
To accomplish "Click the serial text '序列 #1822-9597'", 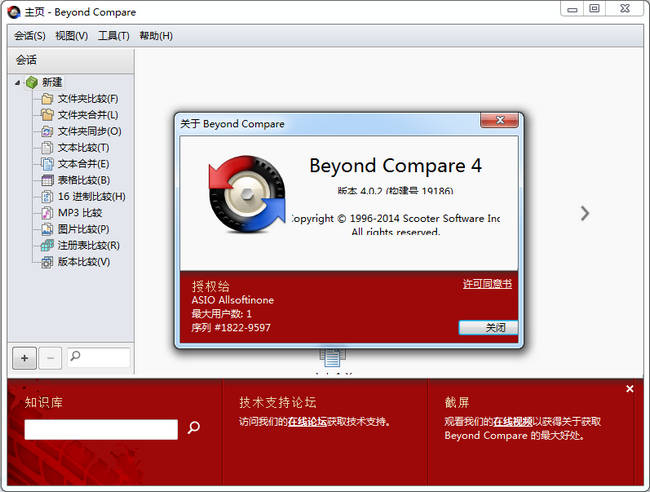I will 231,328.
